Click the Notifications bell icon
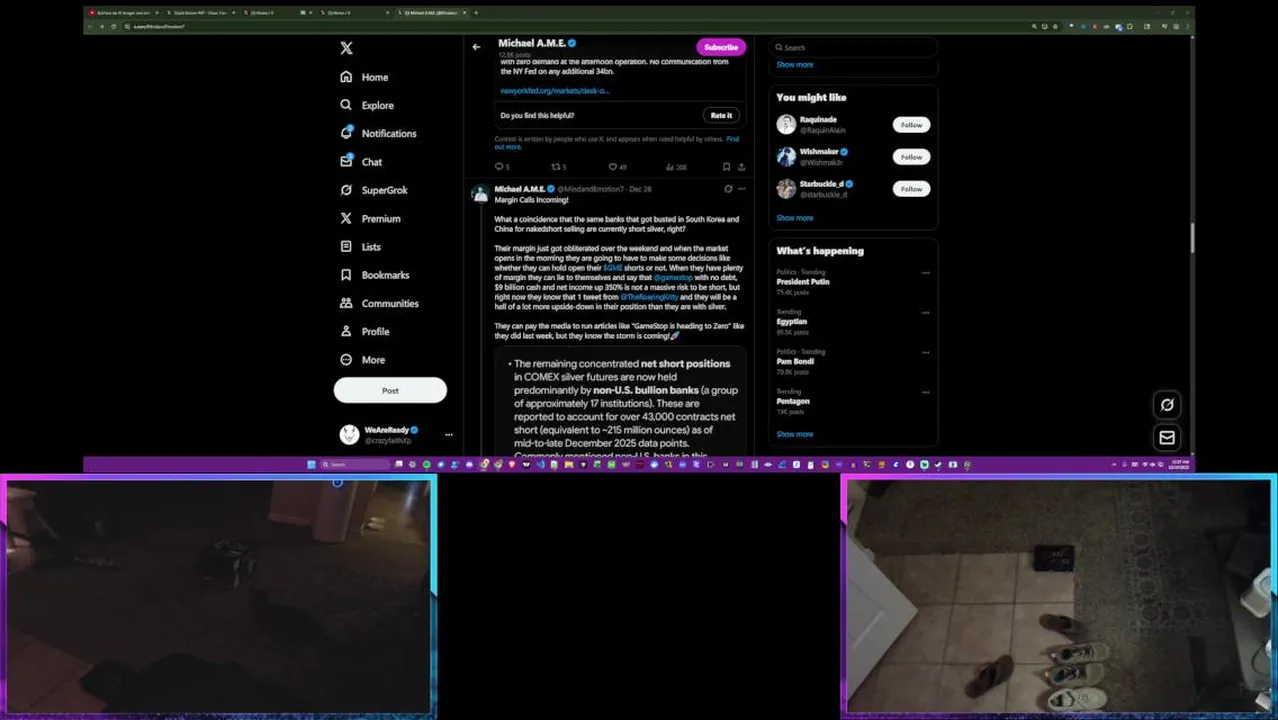Image resolution: width=1278 pixels, height=720 pixels. [x=346, y=133]
